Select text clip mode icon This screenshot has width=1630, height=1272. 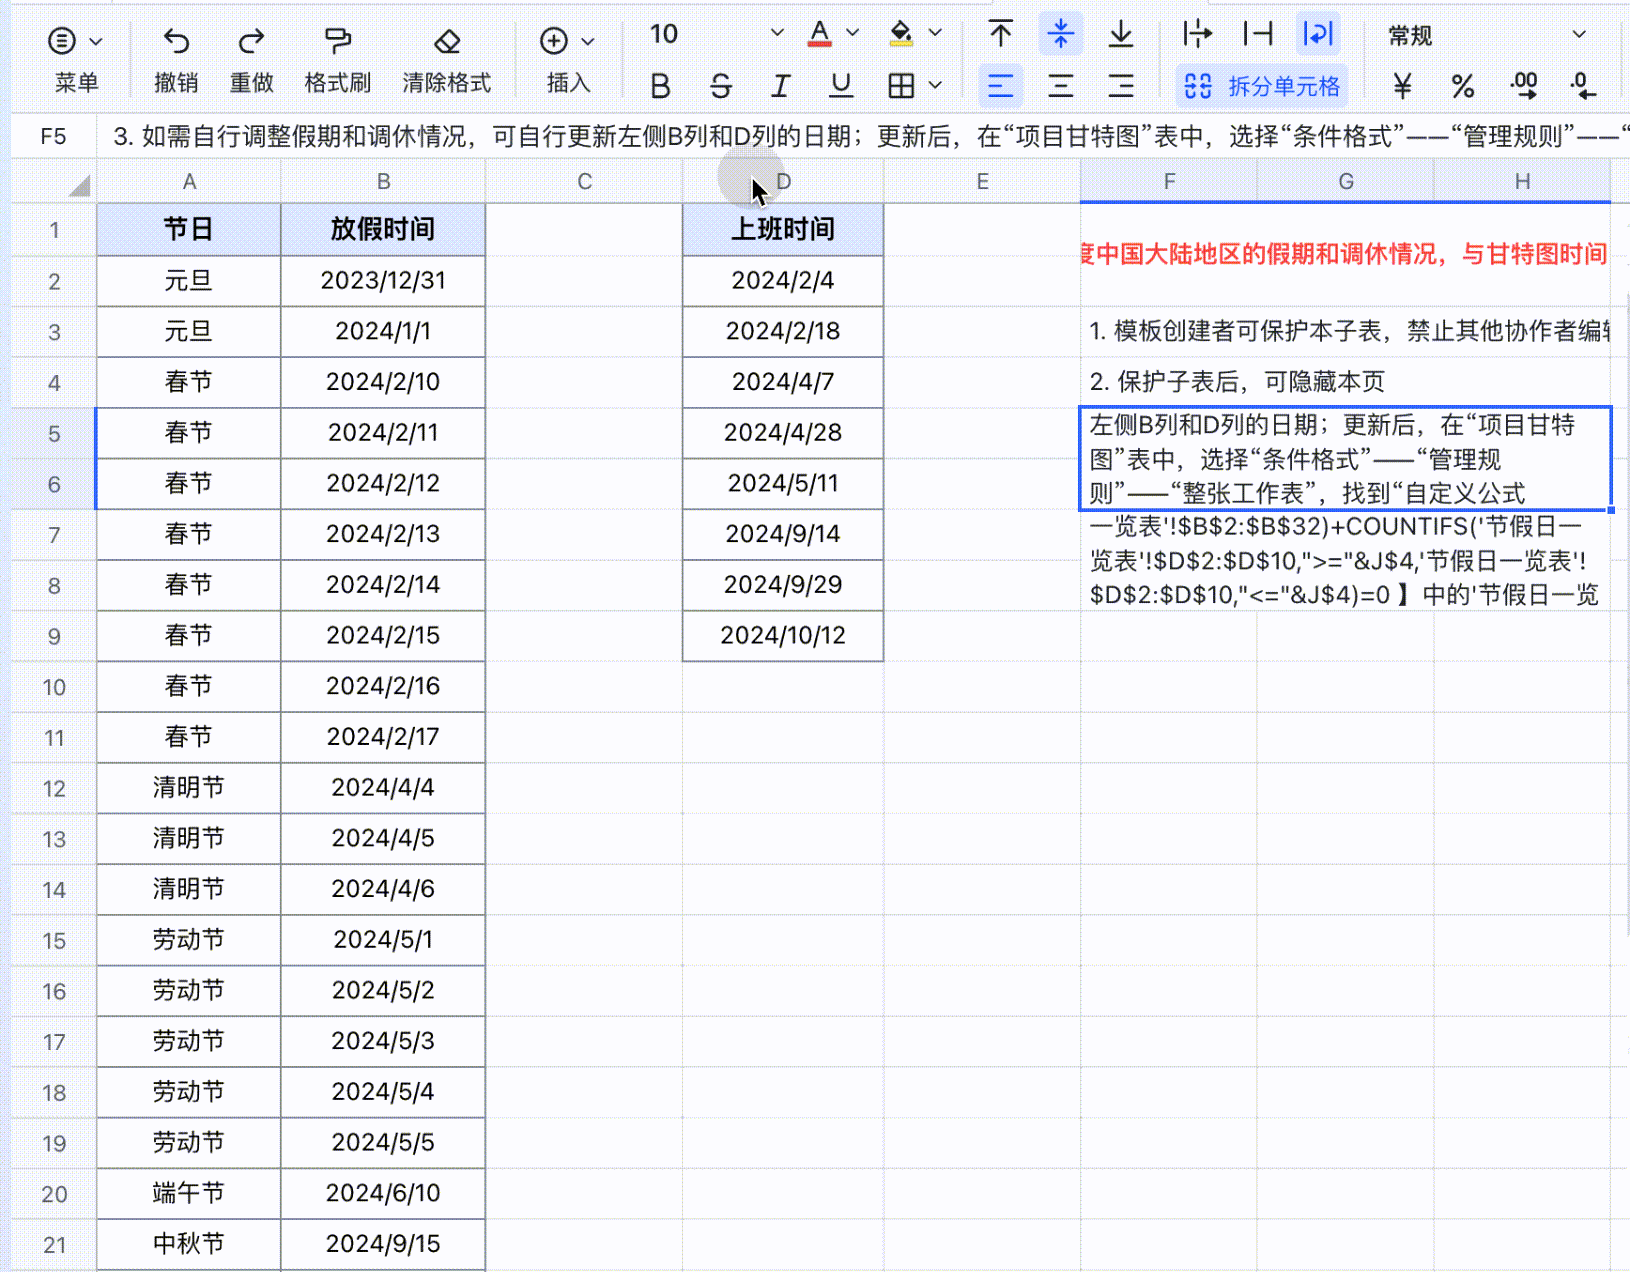pyautogui.click(x=1257, y=34)
